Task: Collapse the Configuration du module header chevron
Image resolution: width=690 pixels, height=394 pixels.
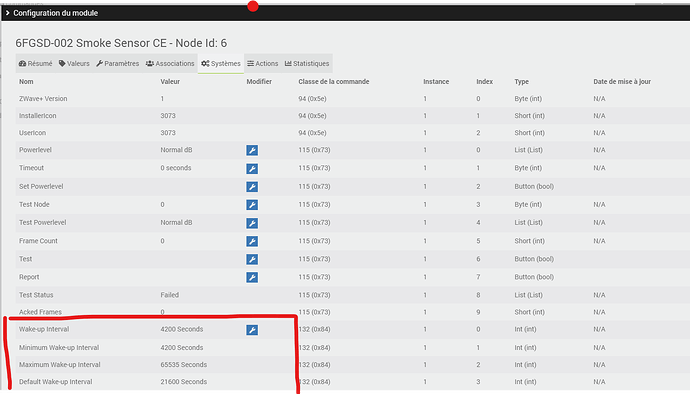Action: click(x=7, y=13)
